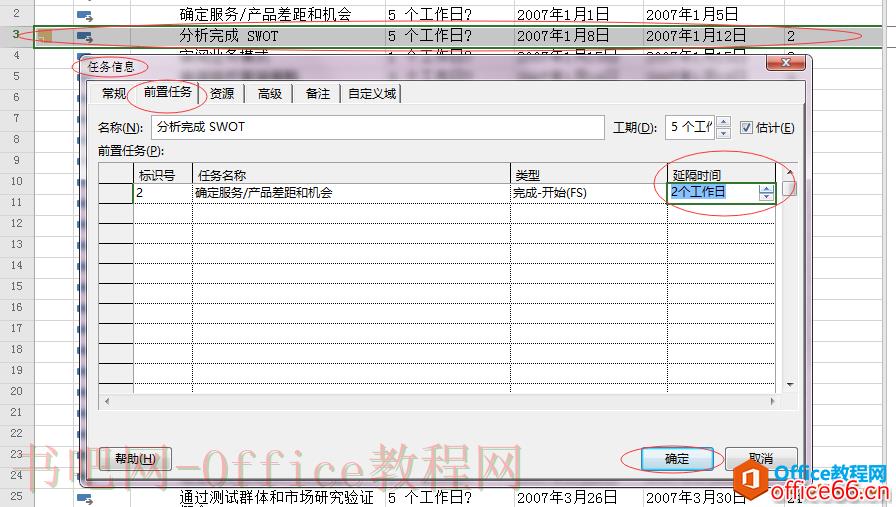Open the 自定义域 tab
The image size is (896, 507).
click(371, 94)
